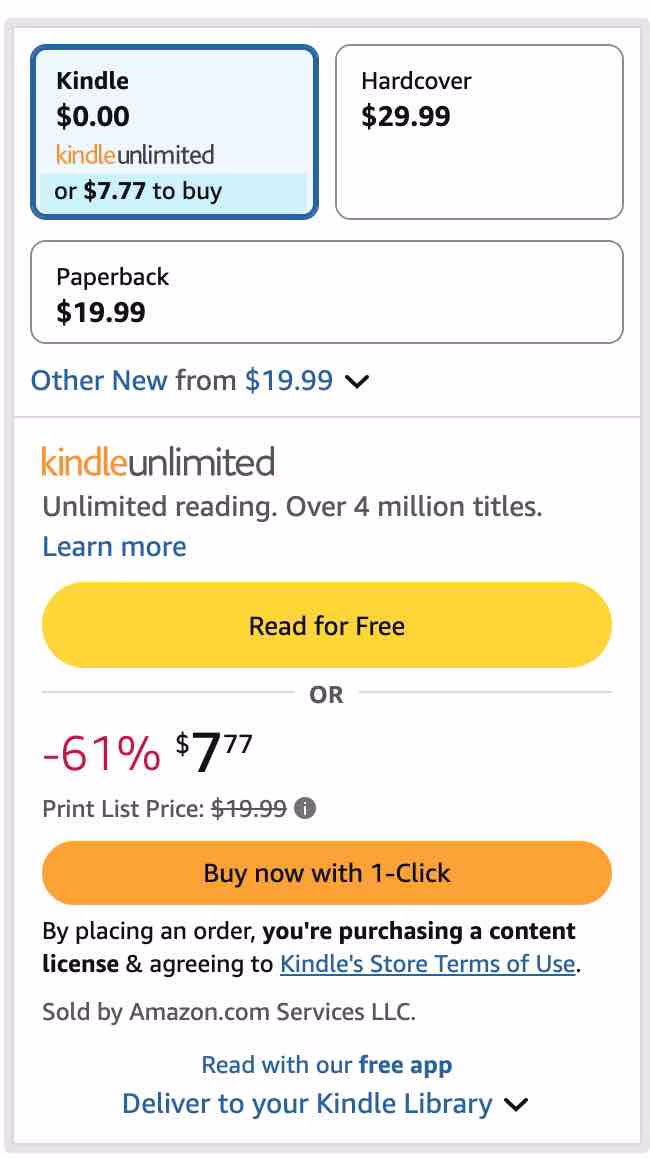Open the Deliver to your Kindle Library text

pyautogui.click(x=307, y=1104)
